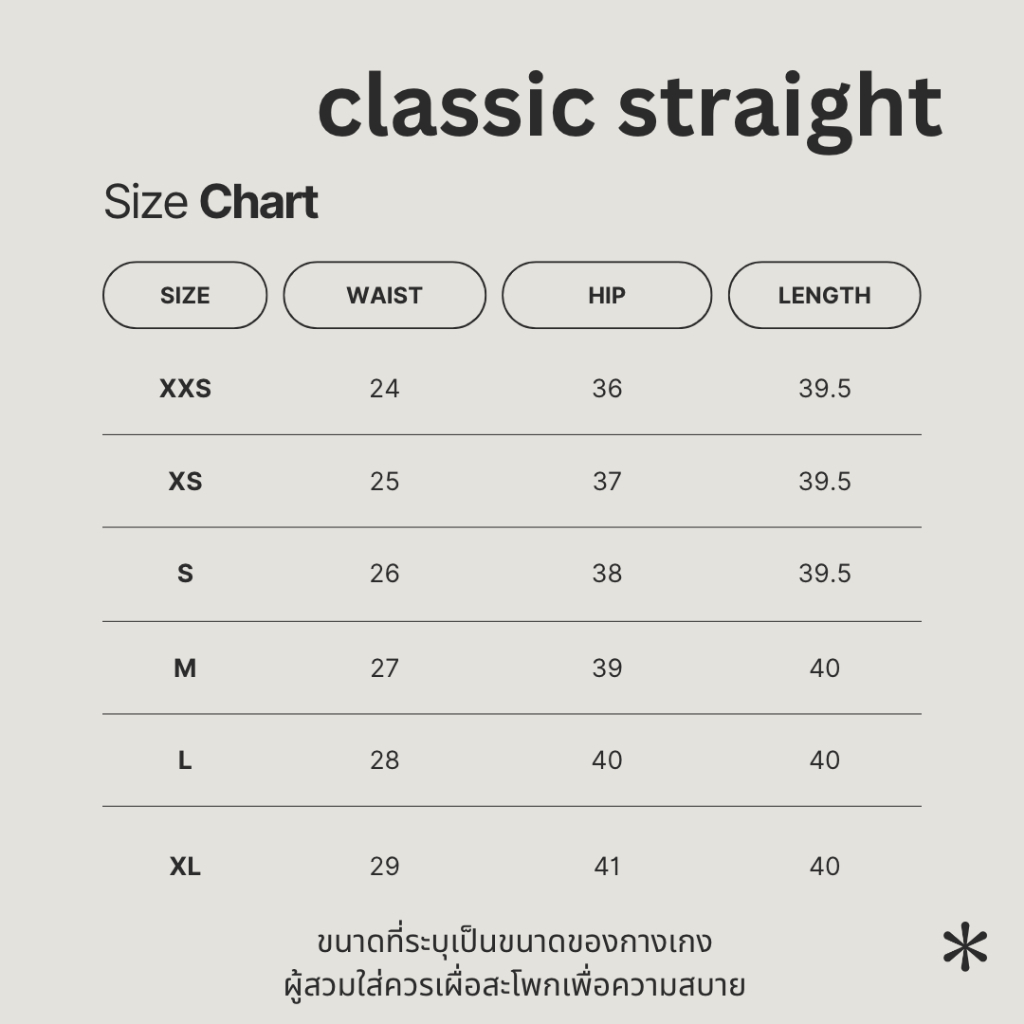
Task: Select the M size row label
Action: click(x=185, y=668)
